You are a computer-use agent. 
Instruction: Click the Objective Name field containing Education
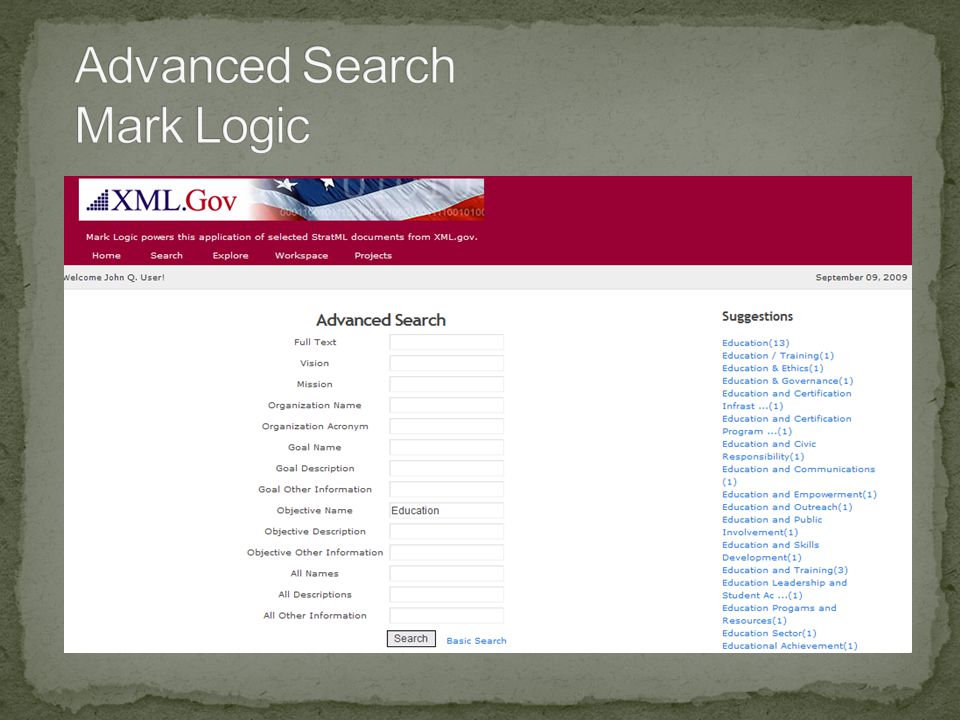point(446,511)
